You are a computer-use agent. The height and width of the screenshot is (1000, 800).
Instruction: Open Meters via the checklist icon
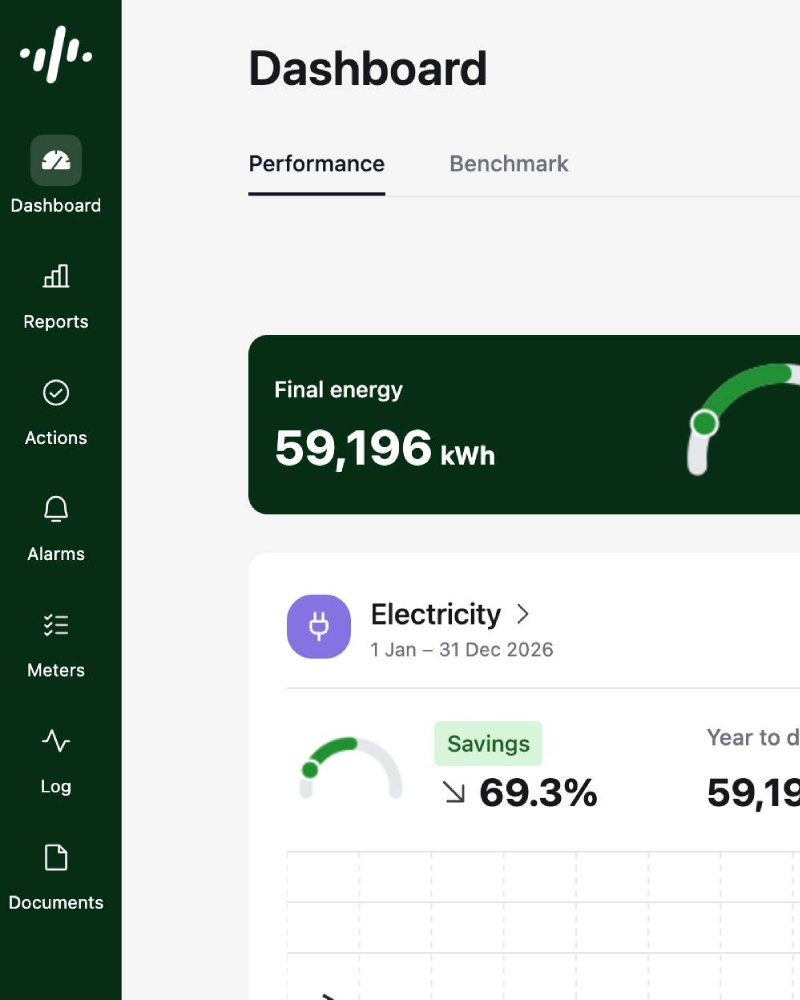(x=56, y=626)
